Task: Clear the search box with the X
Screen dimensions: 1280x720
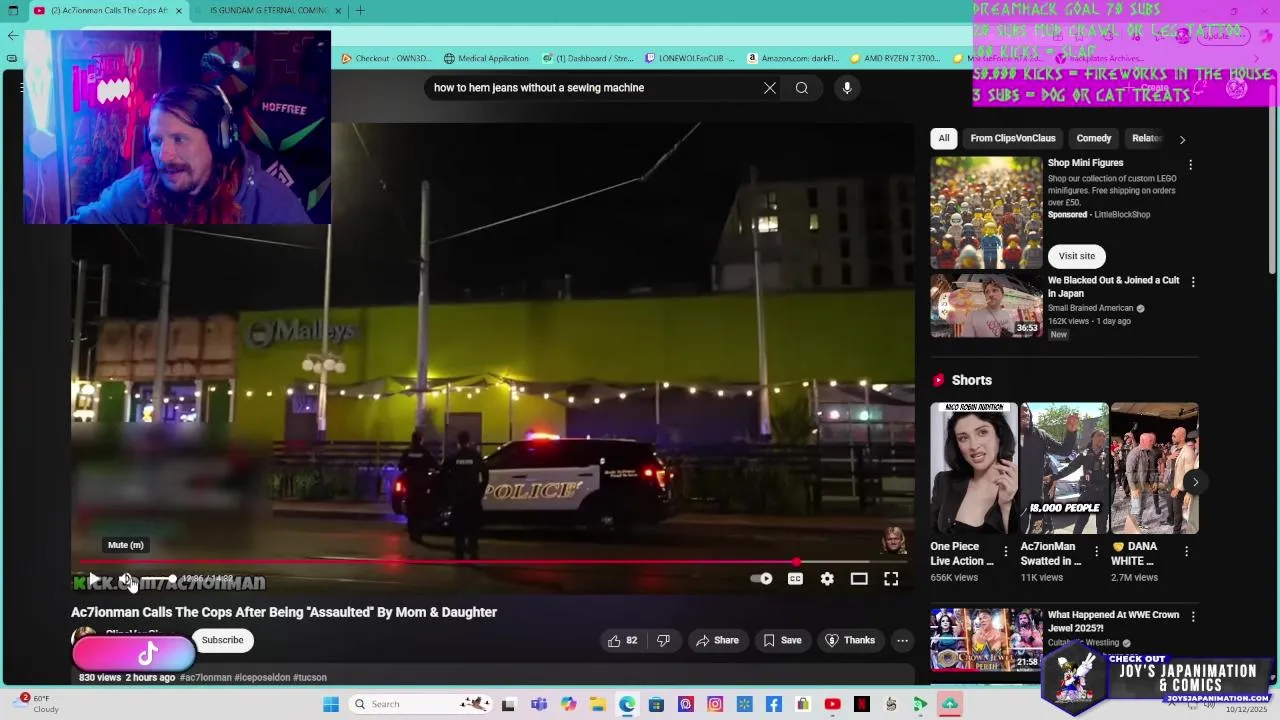Action: (770, 88)
